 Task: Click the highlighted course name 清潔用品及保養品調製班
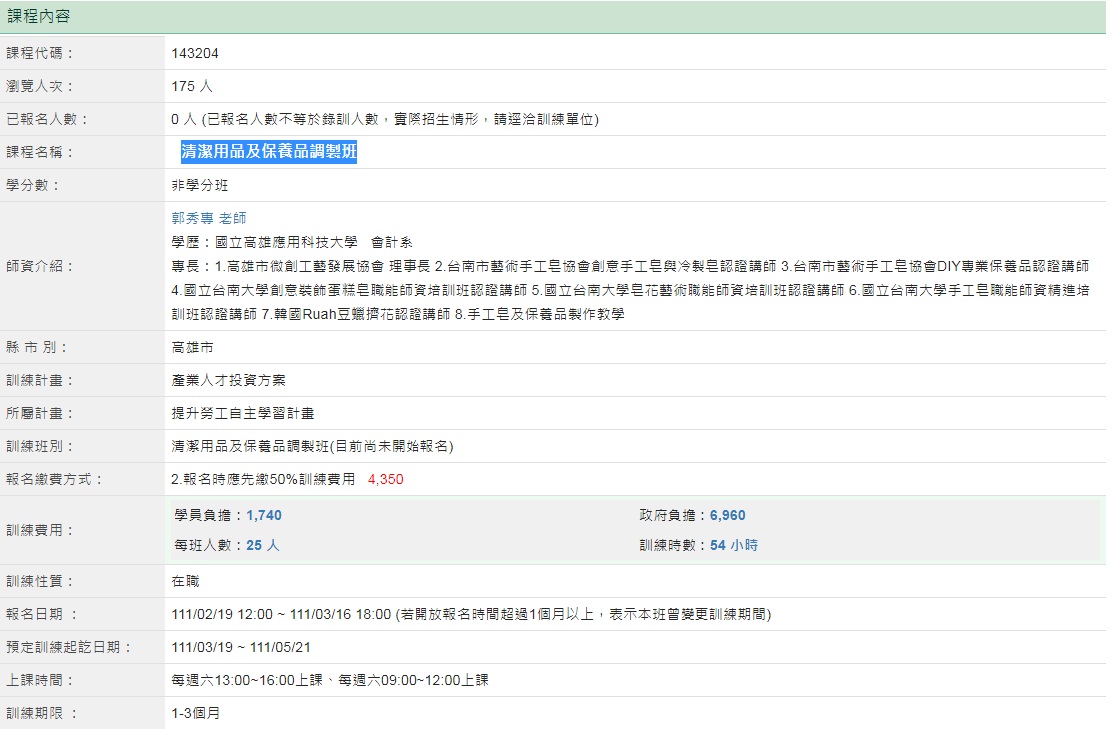(268, 152)
